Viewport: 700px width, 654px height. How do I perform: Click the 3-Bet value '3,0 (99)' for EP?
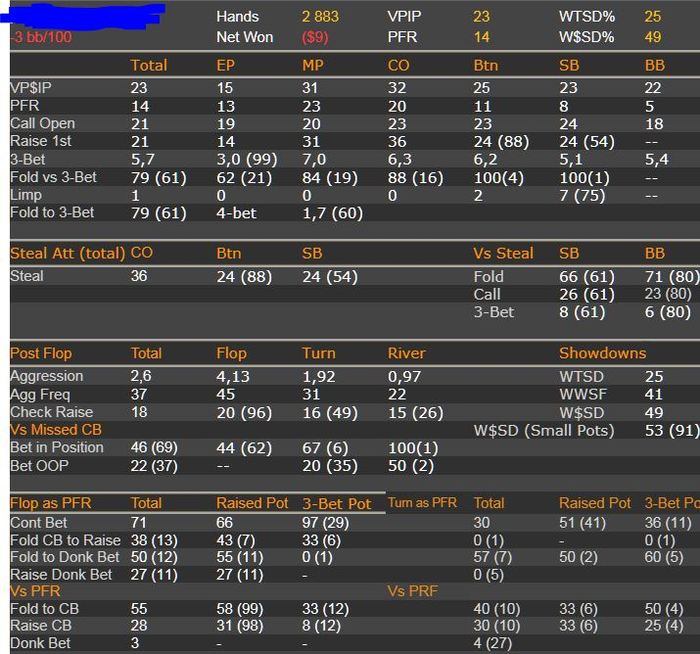247,159
